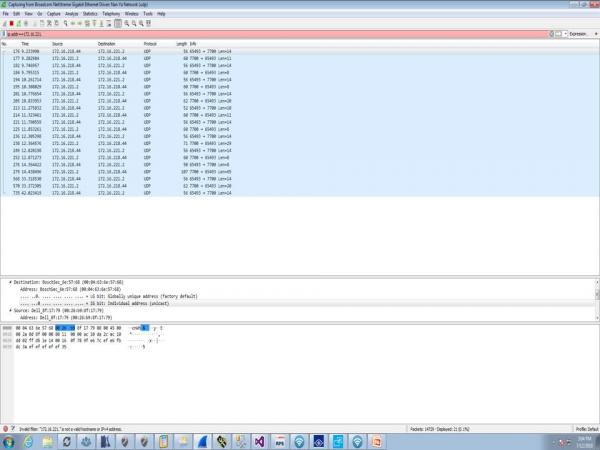Click the Profile: Default status bar entry
The width and height of the screenshot is (600, 450).
point(587,429)
